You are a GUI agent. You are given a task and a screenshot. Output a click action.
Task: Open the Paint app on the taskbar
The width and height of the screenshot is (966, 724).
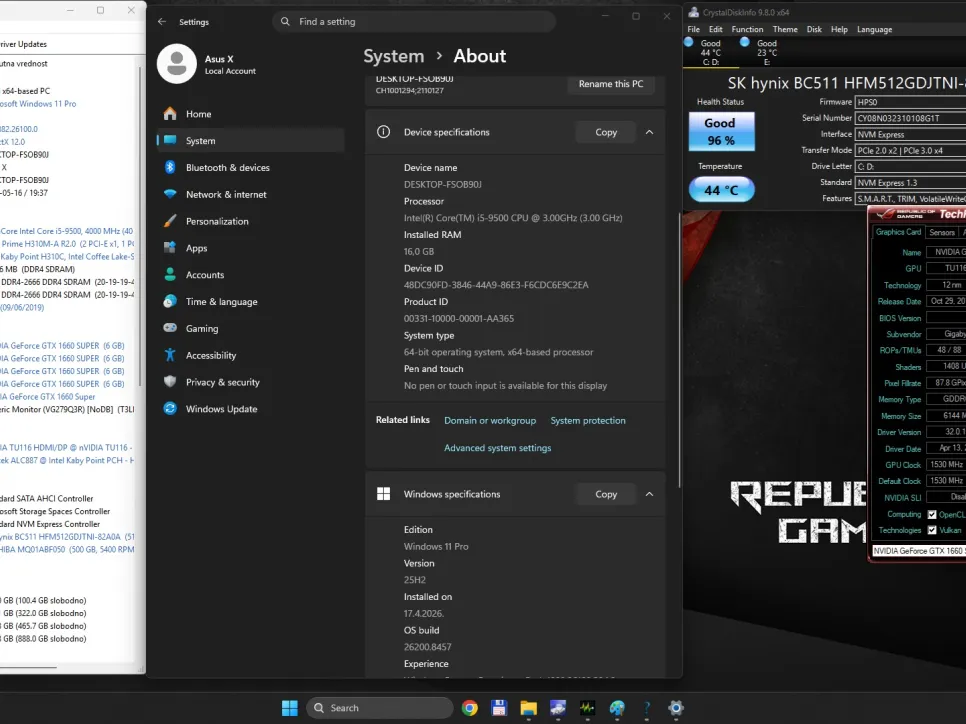617,708
